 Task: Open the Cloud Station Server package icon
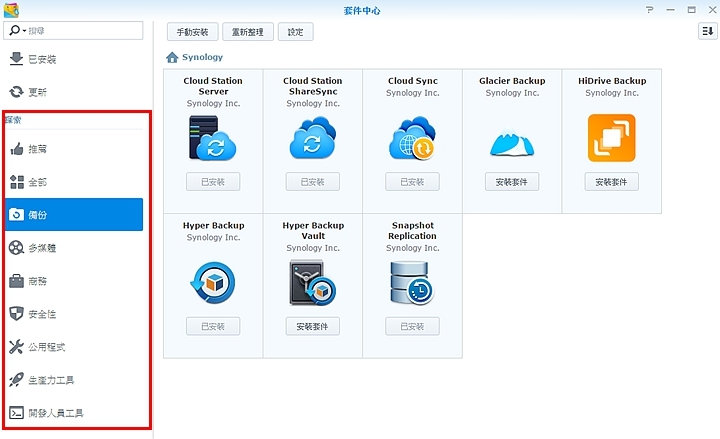213,138
